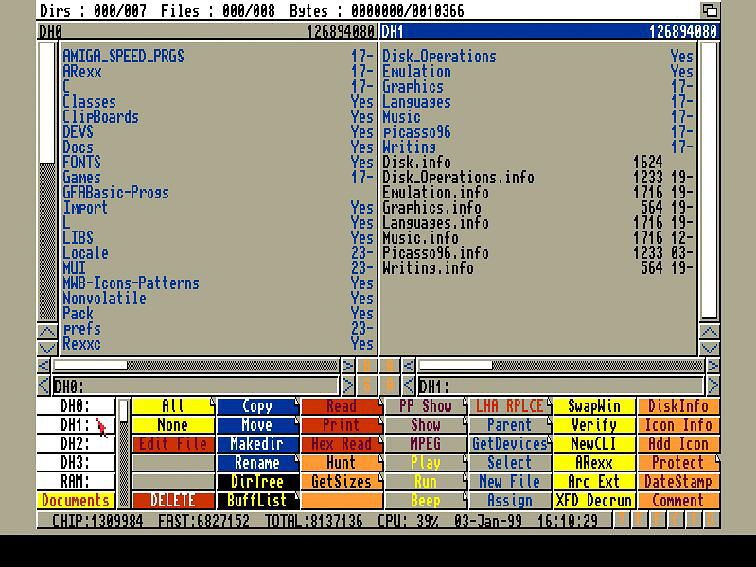Click right arrow beside the DH1: path field

tap(712, 386)
